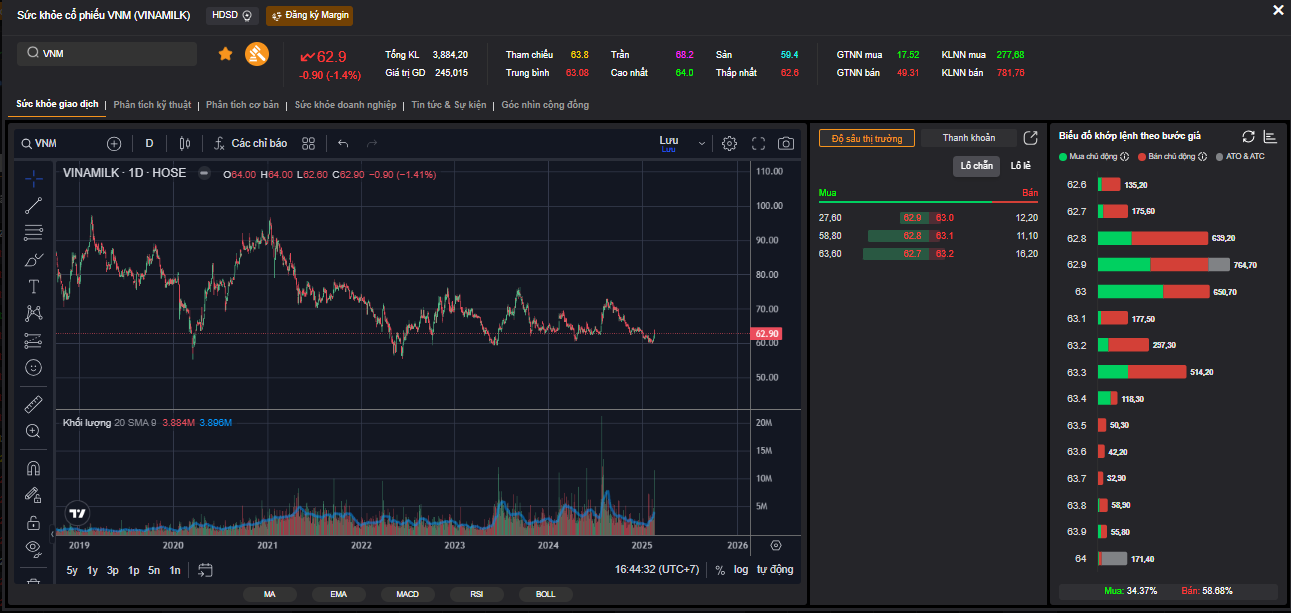This screenshot has width=1291, height=613.
Task: Enter fullscreen chart mode
Action: [x=758, y=143]
